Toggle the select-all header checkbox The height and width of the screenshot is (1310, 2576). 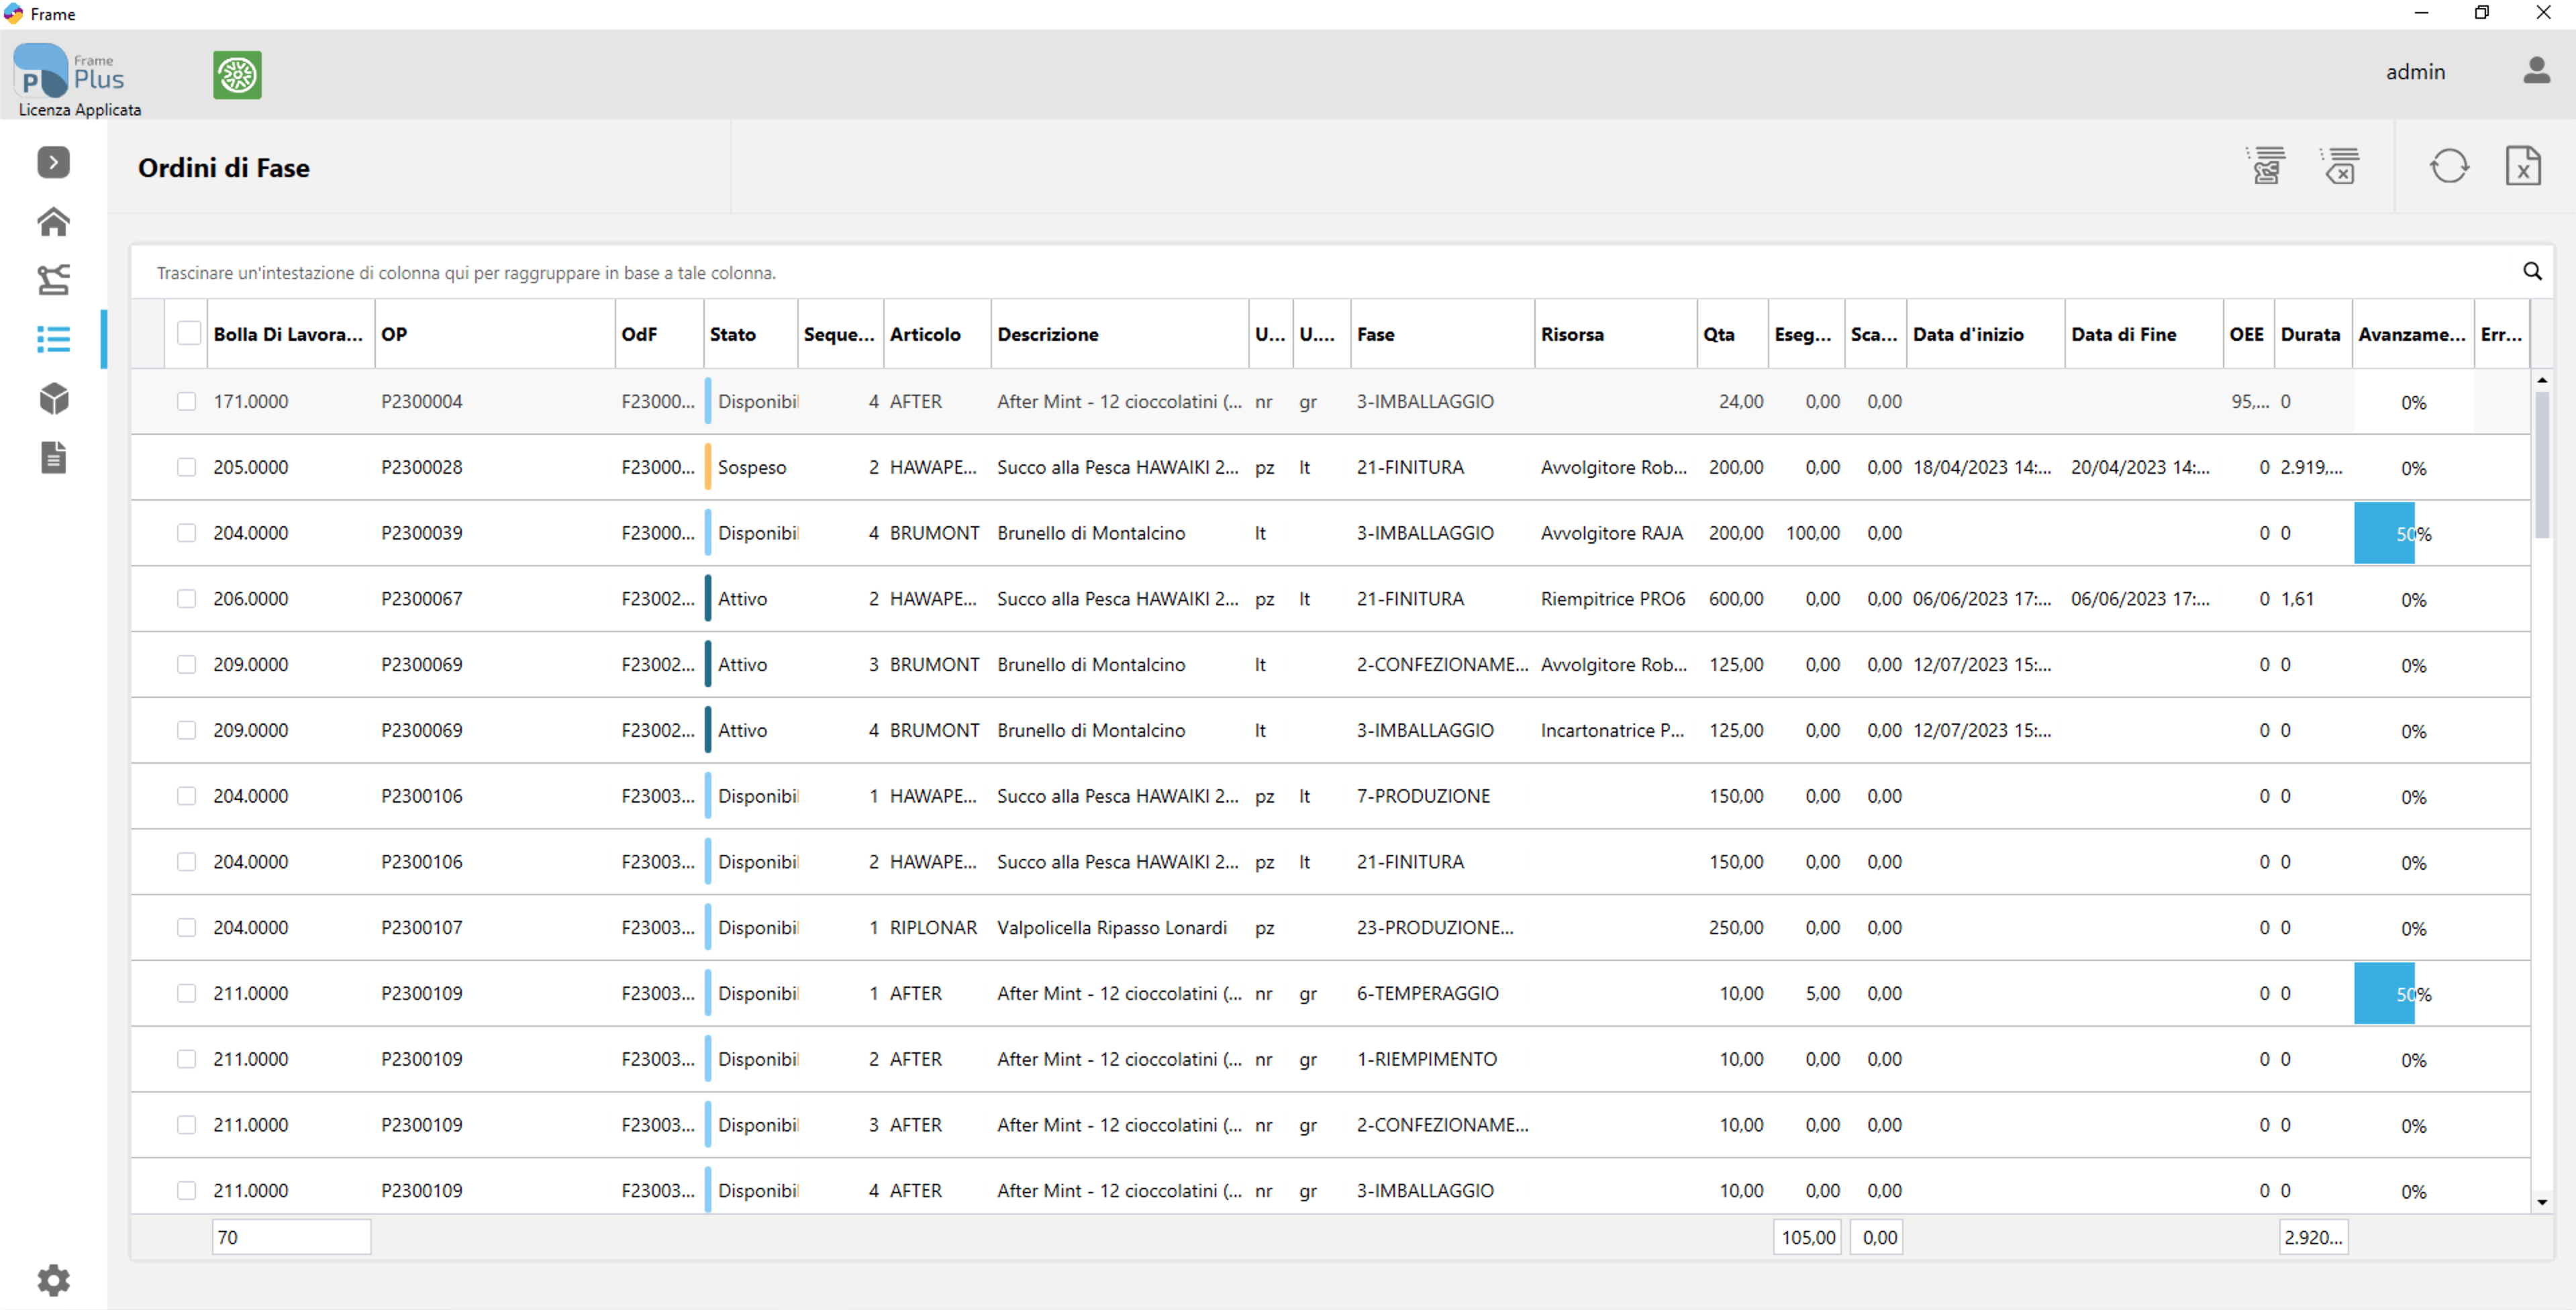[188, 333]
